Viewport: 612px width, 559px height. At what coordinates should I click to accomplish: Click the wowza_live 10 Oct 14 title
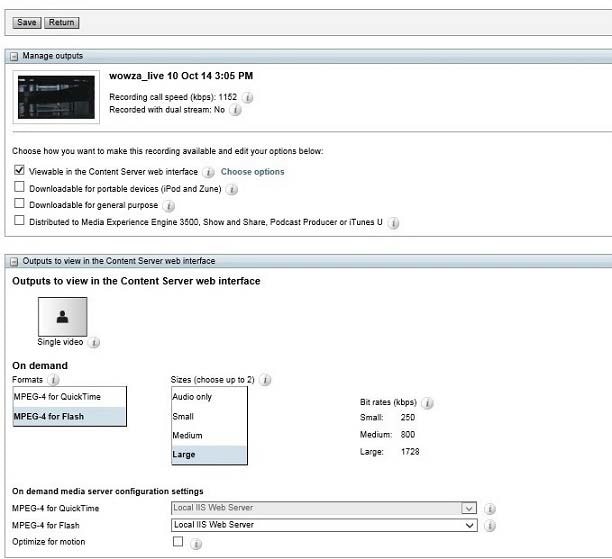181,76
